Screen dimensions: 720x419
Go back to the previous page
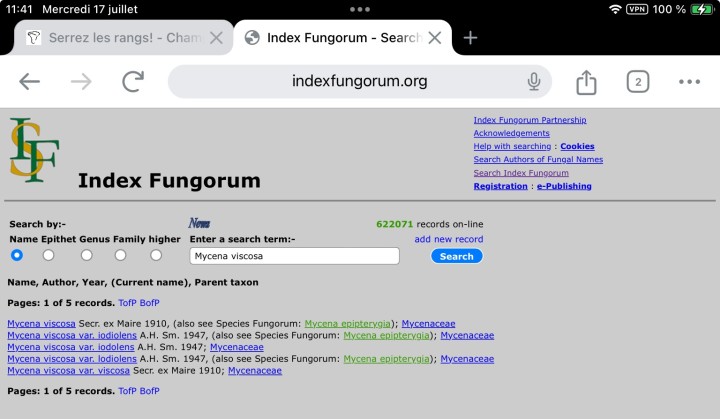(30, 82)
